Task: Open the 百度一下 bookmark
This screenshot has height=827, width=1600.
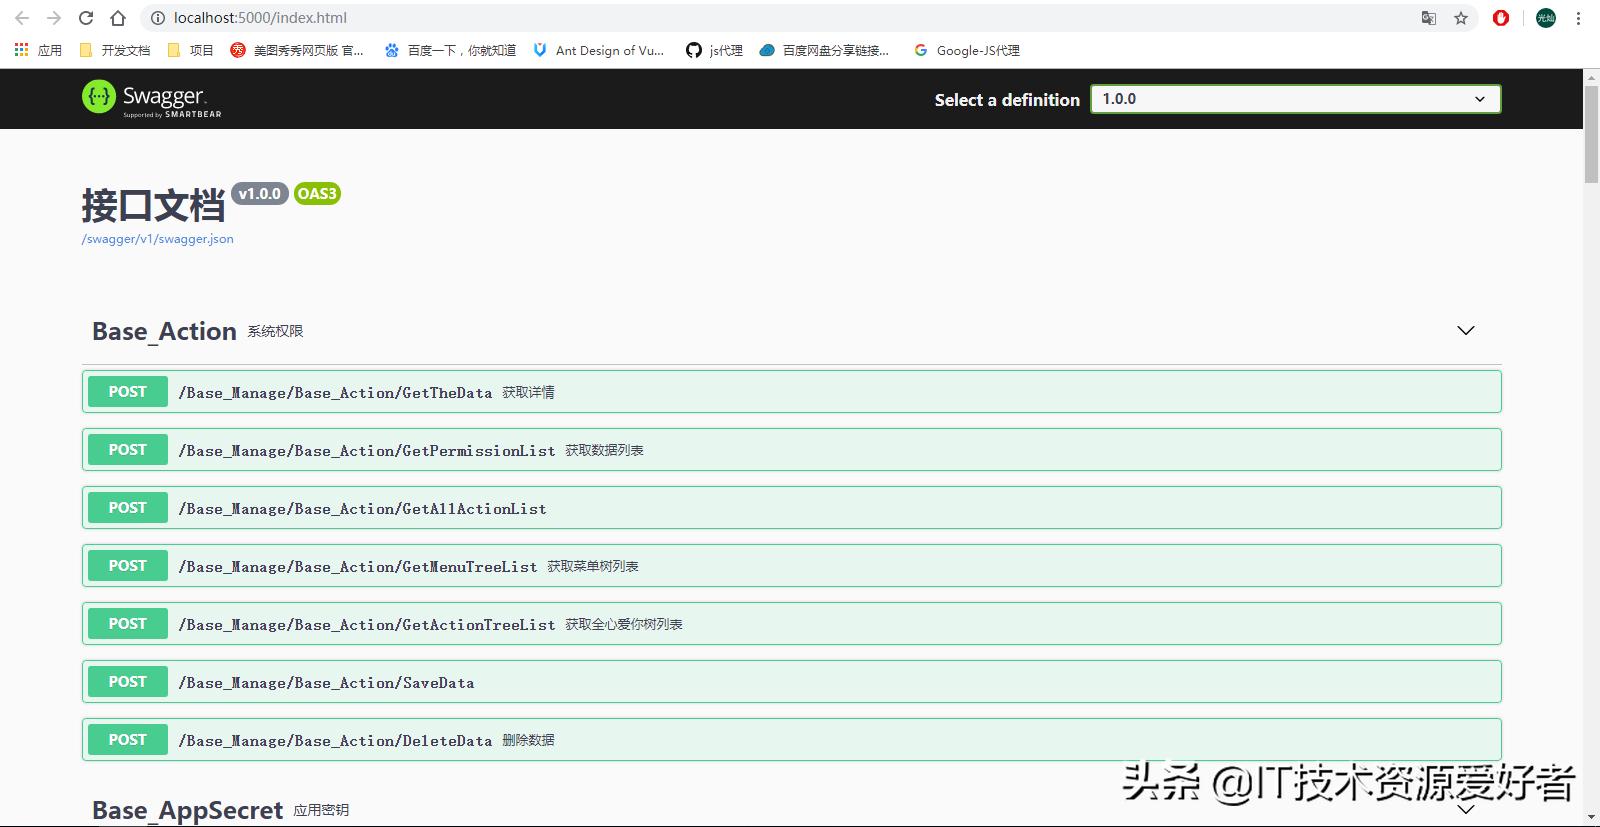Action: point(450,50)
